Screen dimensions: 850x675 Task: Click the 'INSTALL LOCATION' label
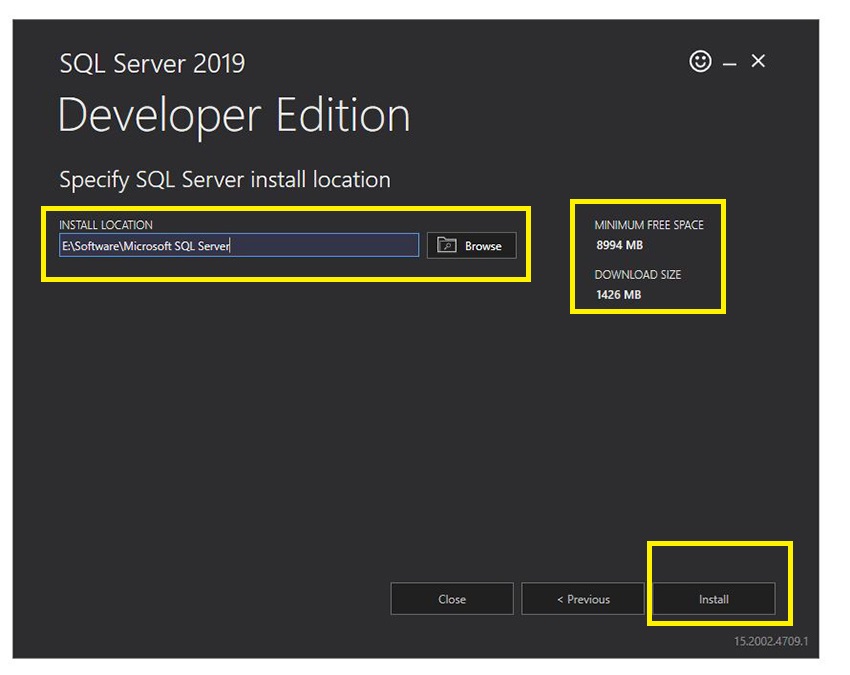pyautogui.click(x=106, y=225)
